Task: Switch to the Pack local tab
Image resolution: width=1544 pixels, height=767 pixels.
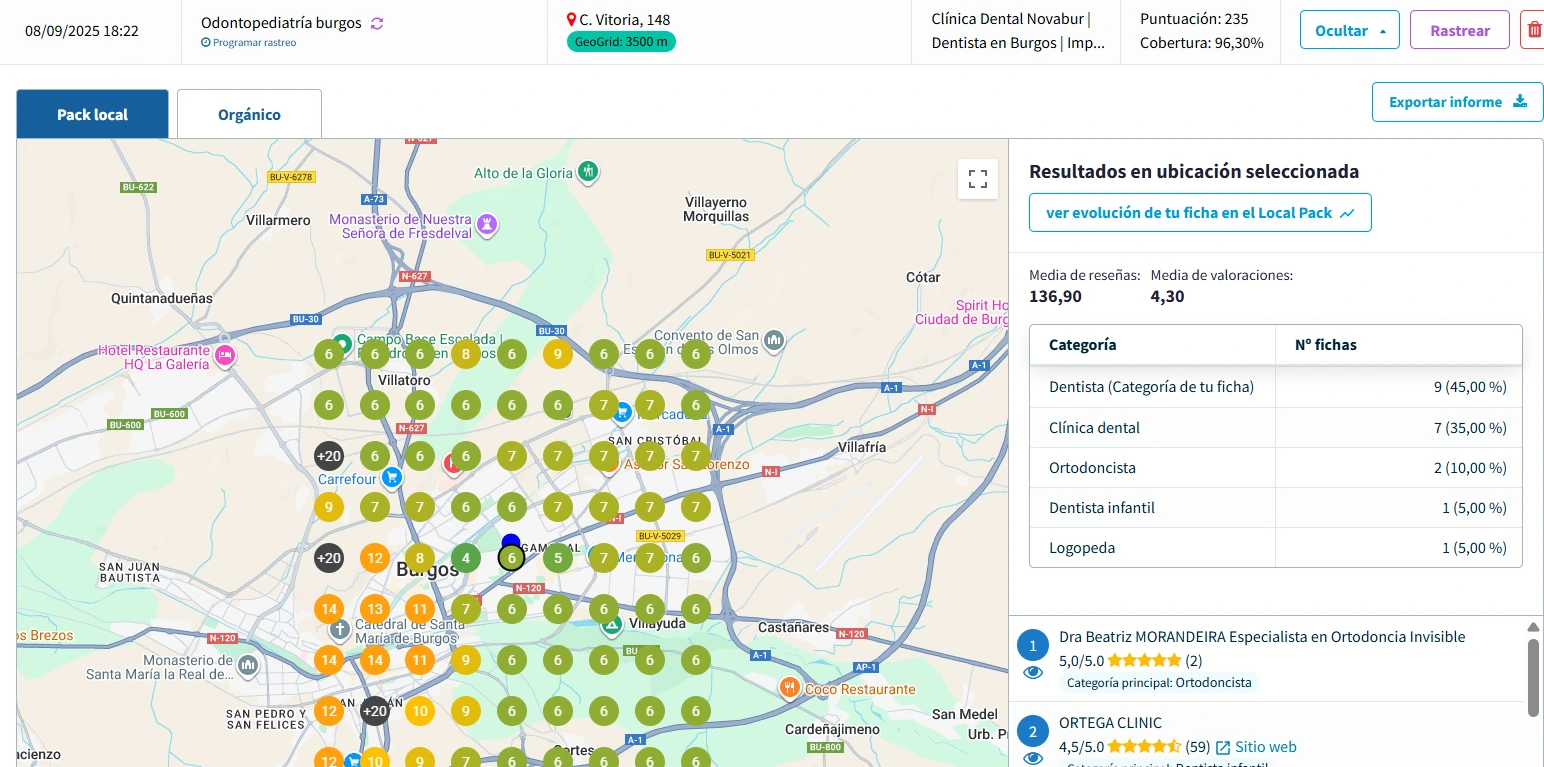Action: pyautogui.click(x=92, y=114)
